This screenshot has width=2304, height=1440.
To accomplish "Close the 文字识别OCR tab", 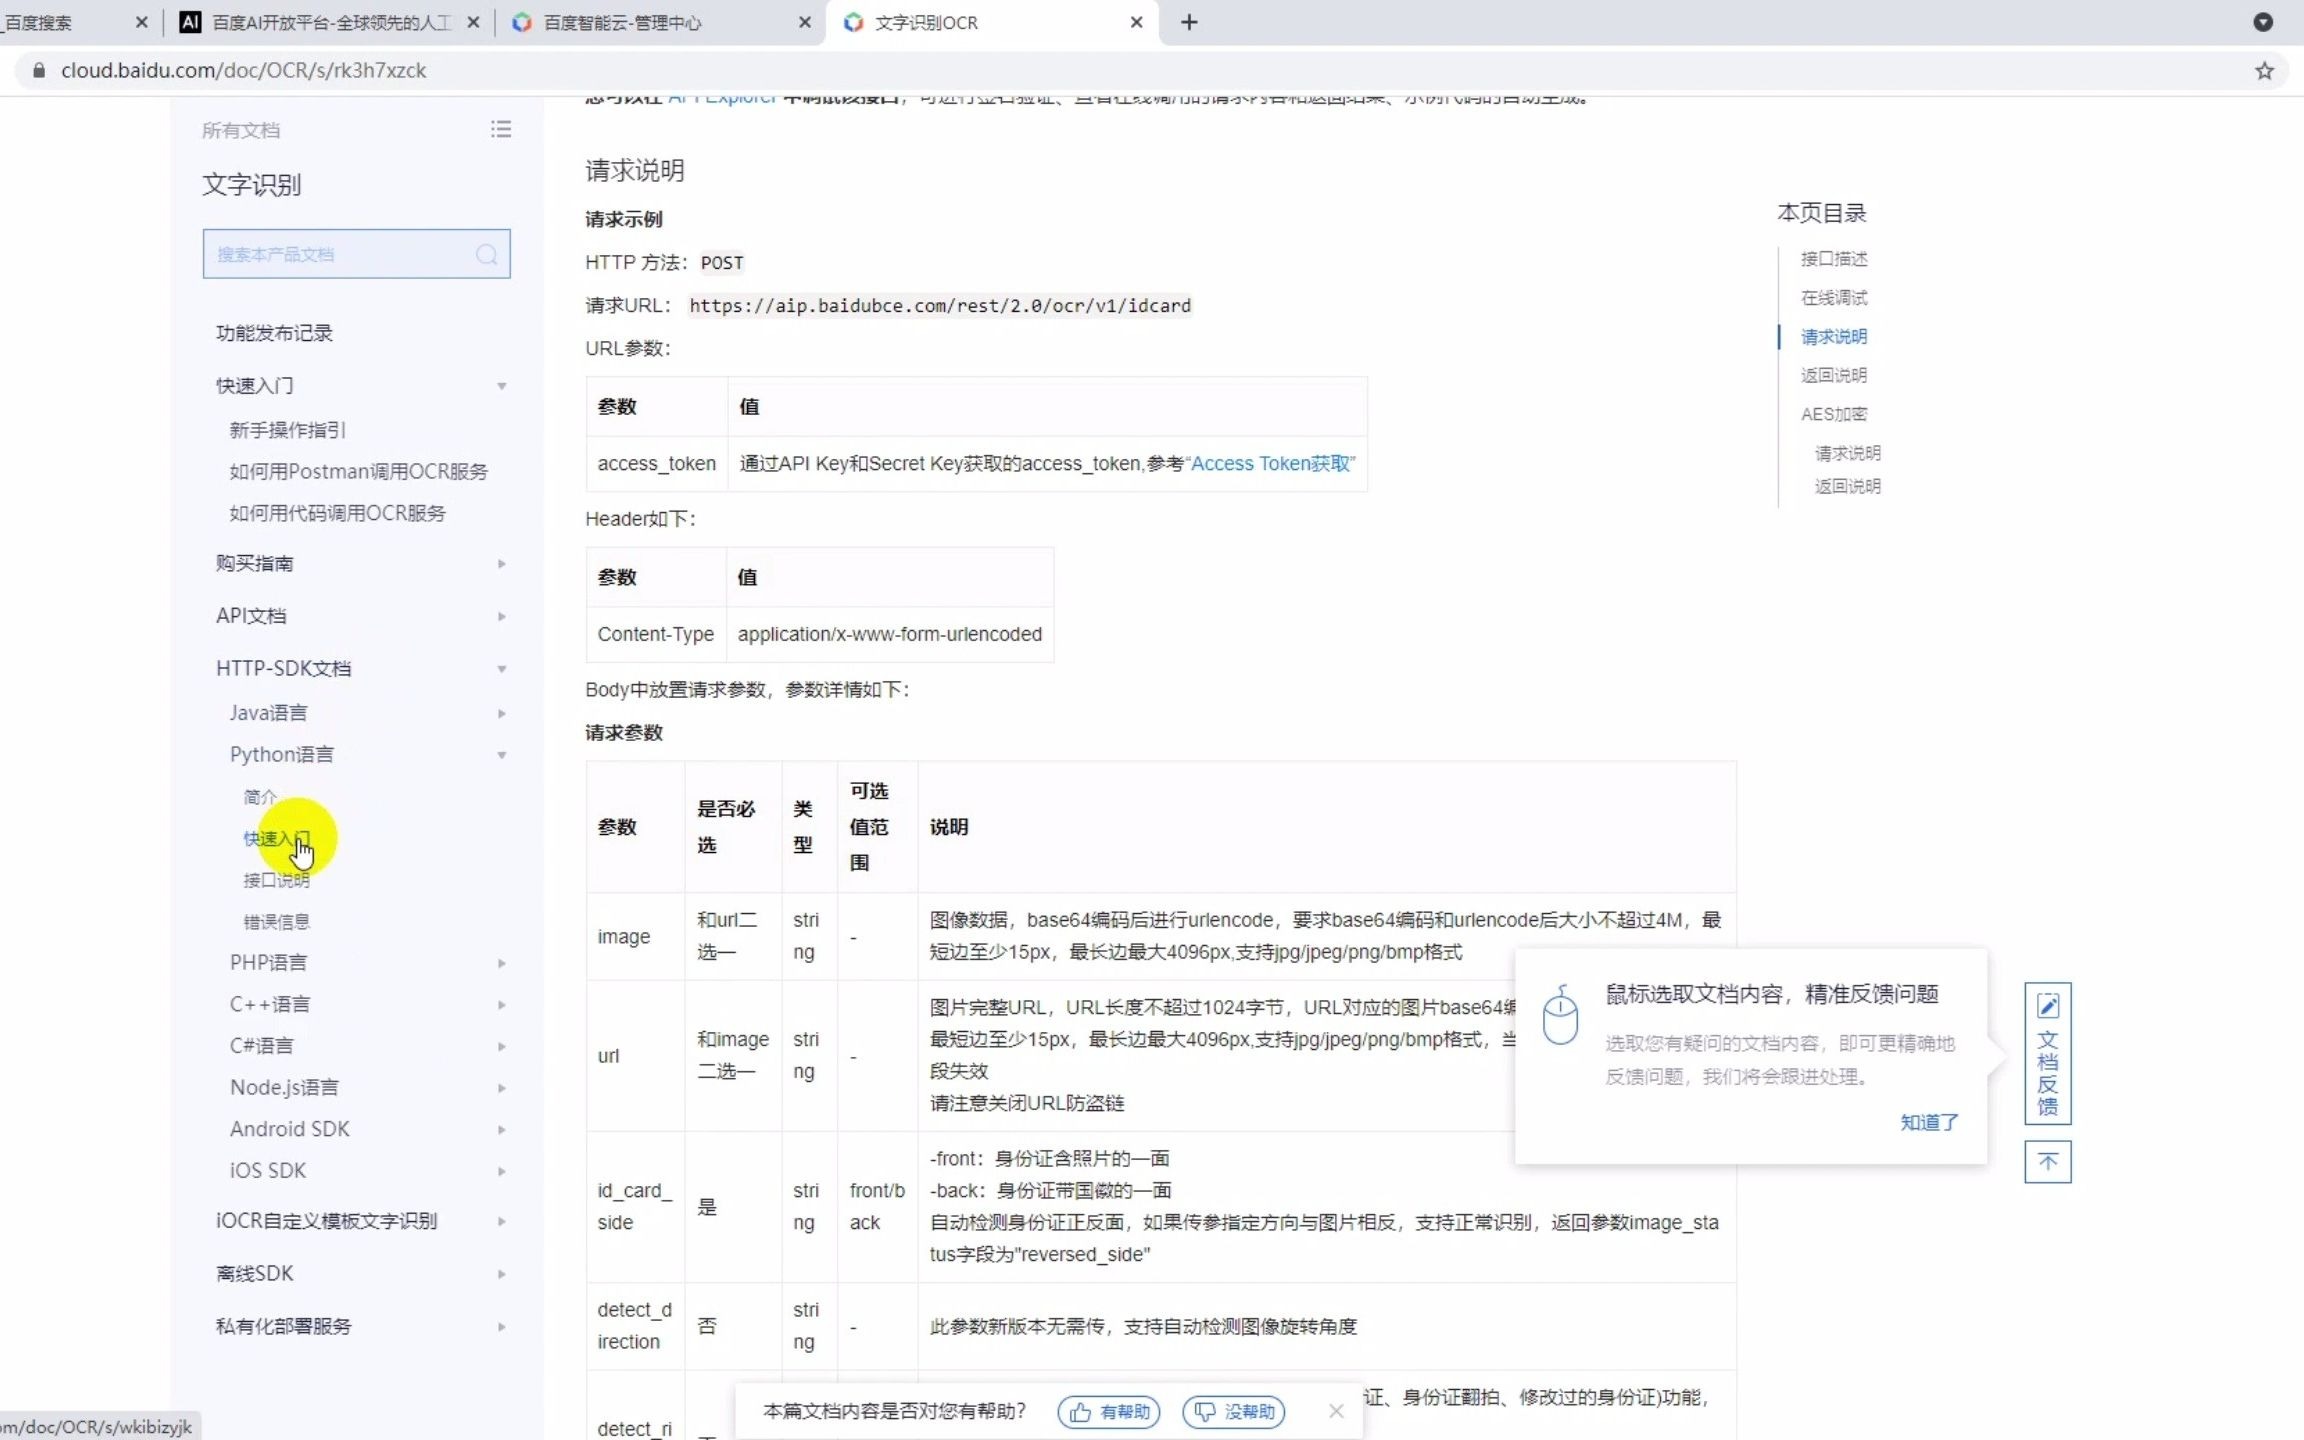I will pos(1136,22).
